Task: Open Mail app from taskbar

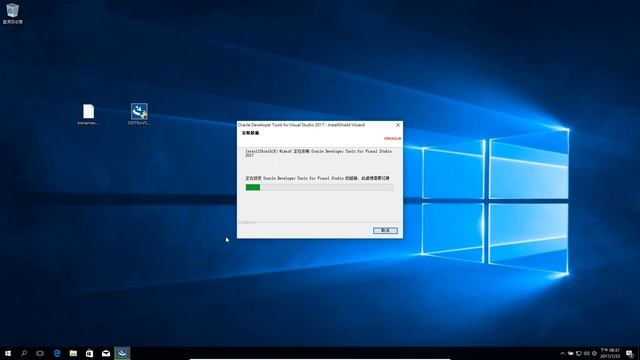Action: 106,353
